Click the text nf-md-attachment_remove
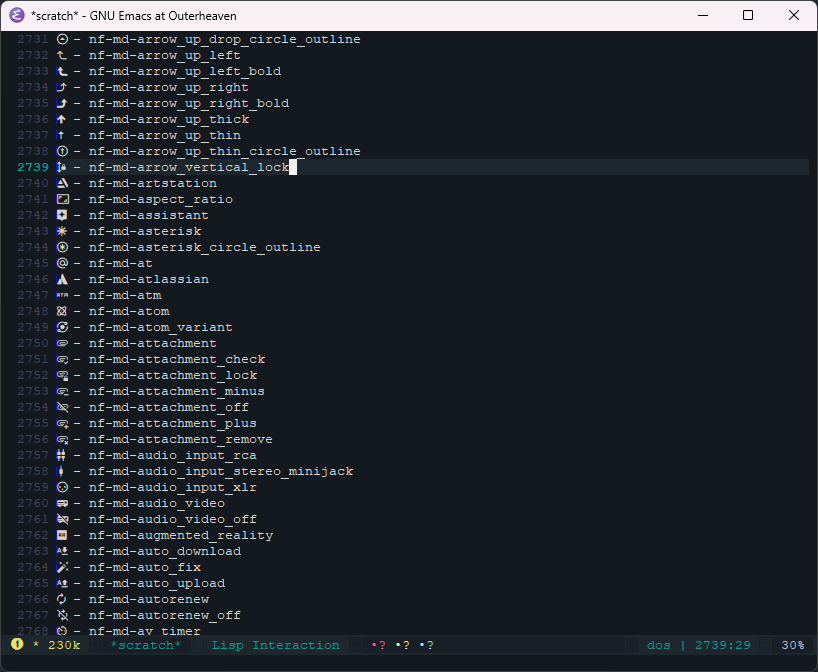 tap(181, 439)
